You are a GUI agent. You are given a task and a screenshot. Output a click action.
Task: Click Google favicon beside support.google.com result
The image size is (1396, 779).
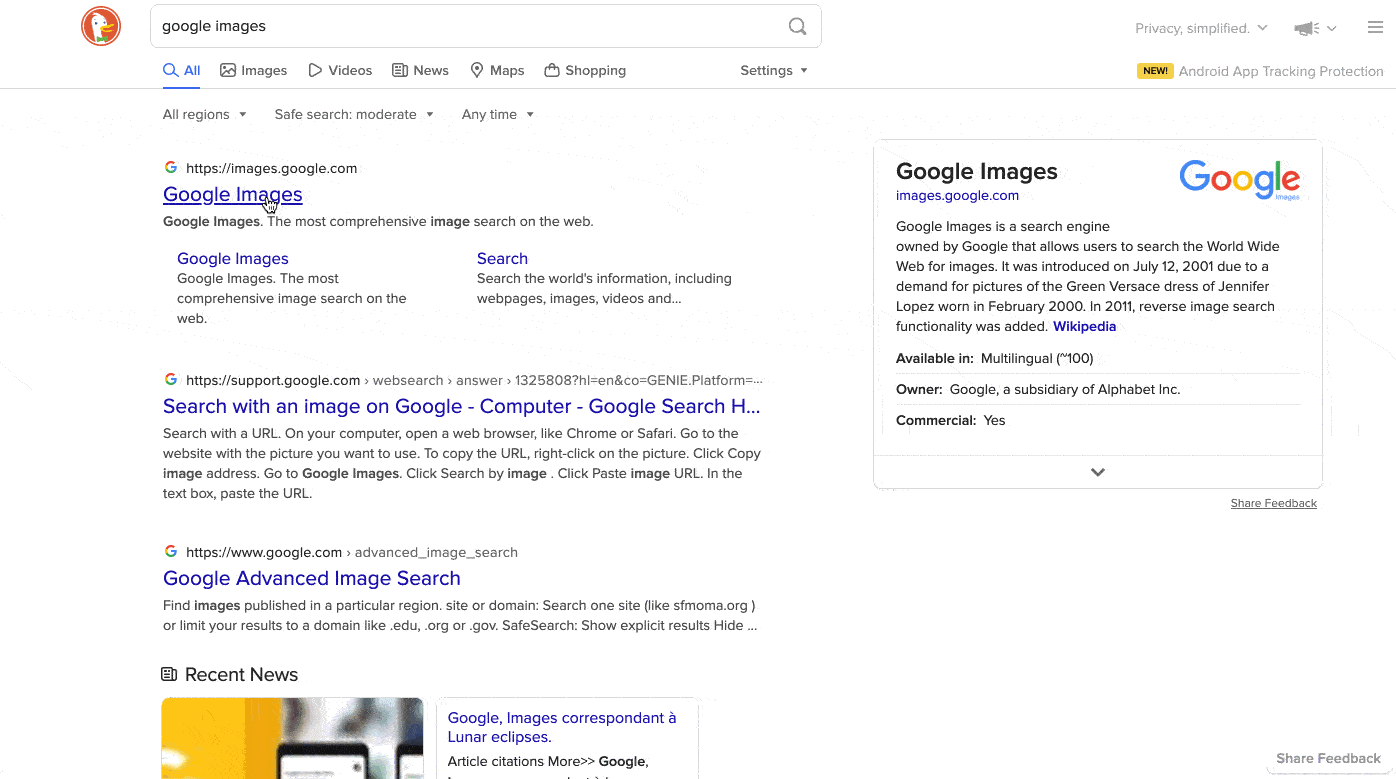click(171, 380)
